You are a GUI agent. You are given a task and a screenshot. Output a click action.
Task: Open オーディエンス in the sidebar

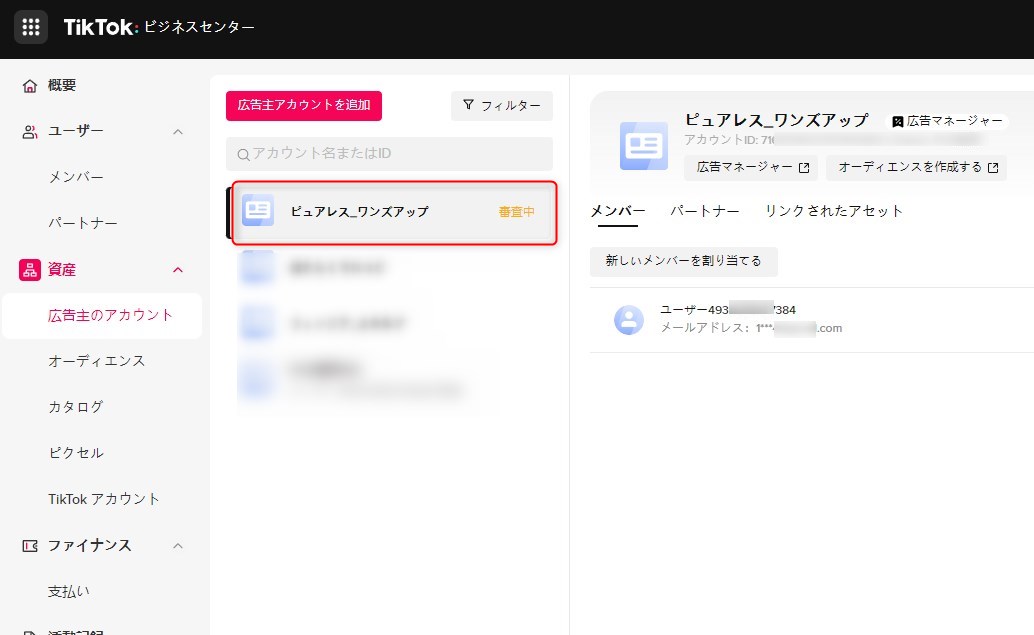97,361
